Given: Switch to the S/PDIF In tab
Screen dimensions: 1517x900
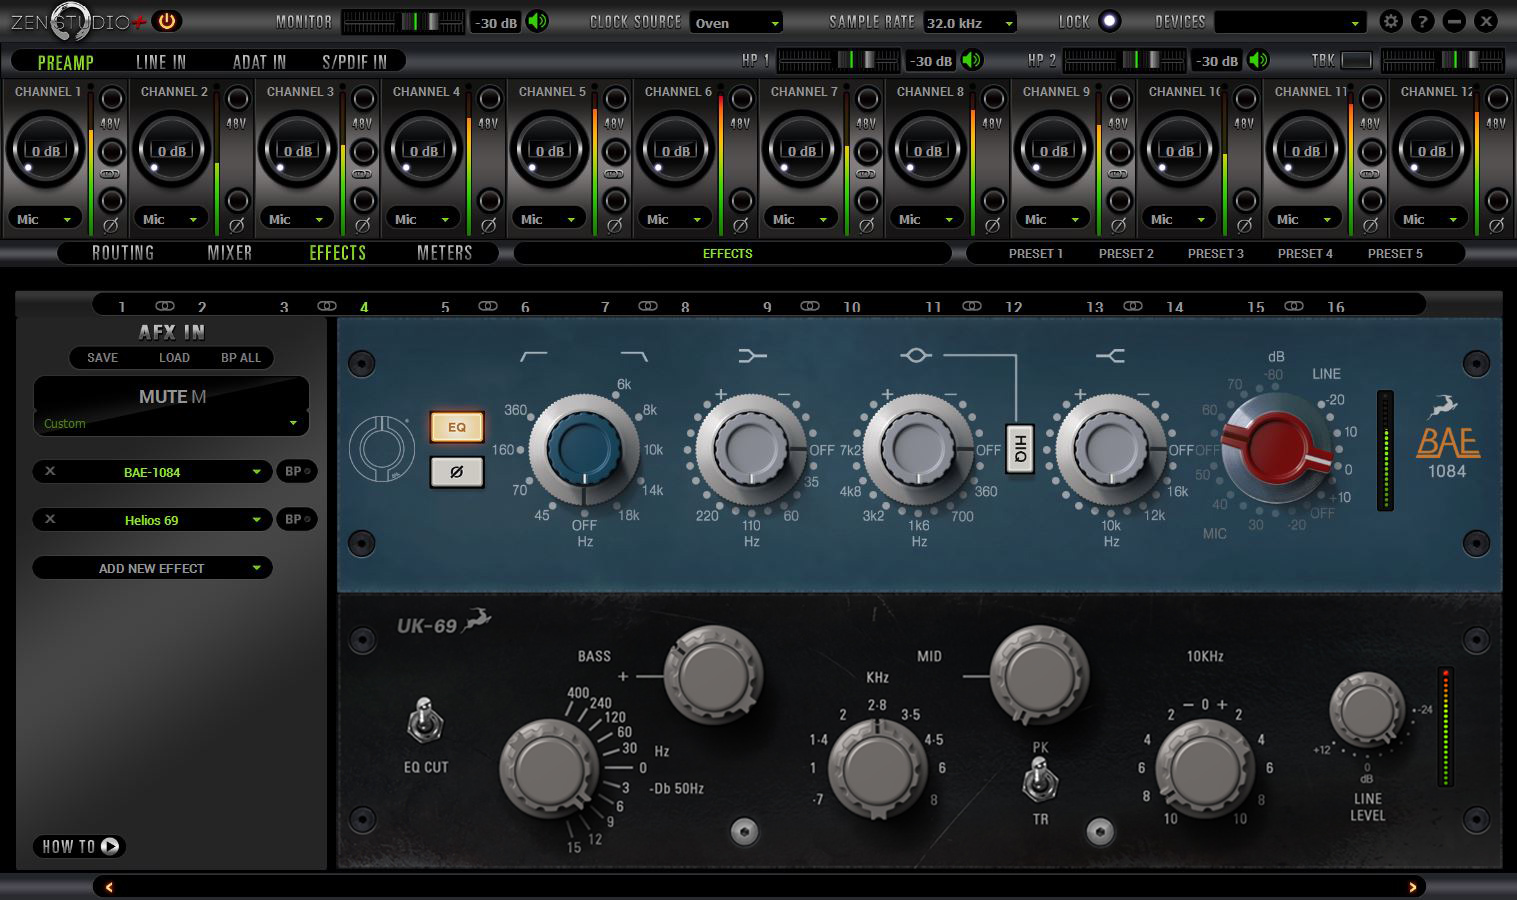Looking at the screenshot, I should (354, 62).
